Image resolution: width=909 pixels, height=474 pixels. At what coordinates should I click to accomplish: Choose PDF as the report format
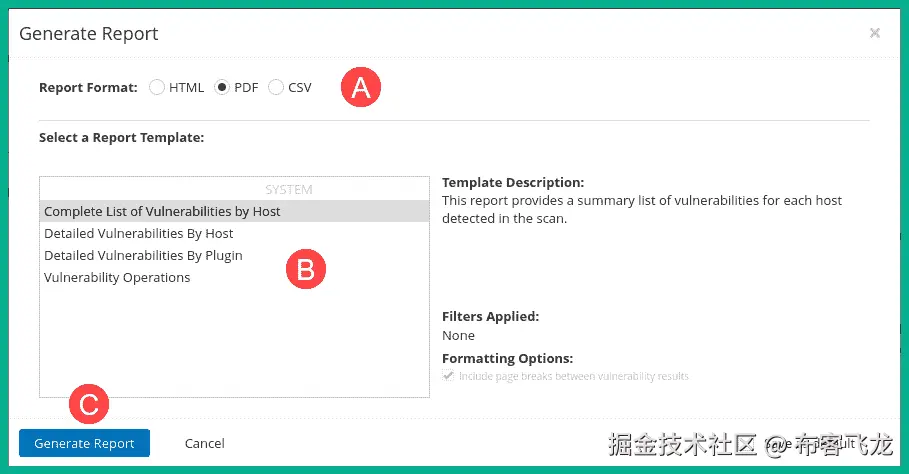point(222,87)
